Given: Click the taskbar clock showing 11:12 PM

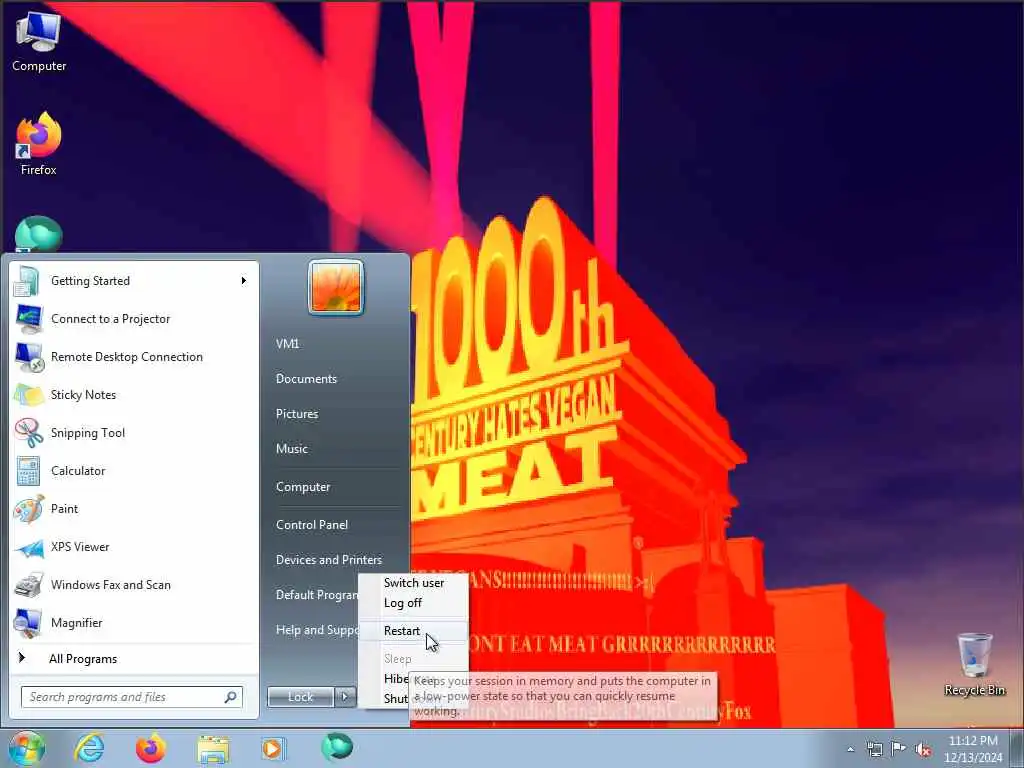Looking at the screenshot, I should (x=973, y=749).
